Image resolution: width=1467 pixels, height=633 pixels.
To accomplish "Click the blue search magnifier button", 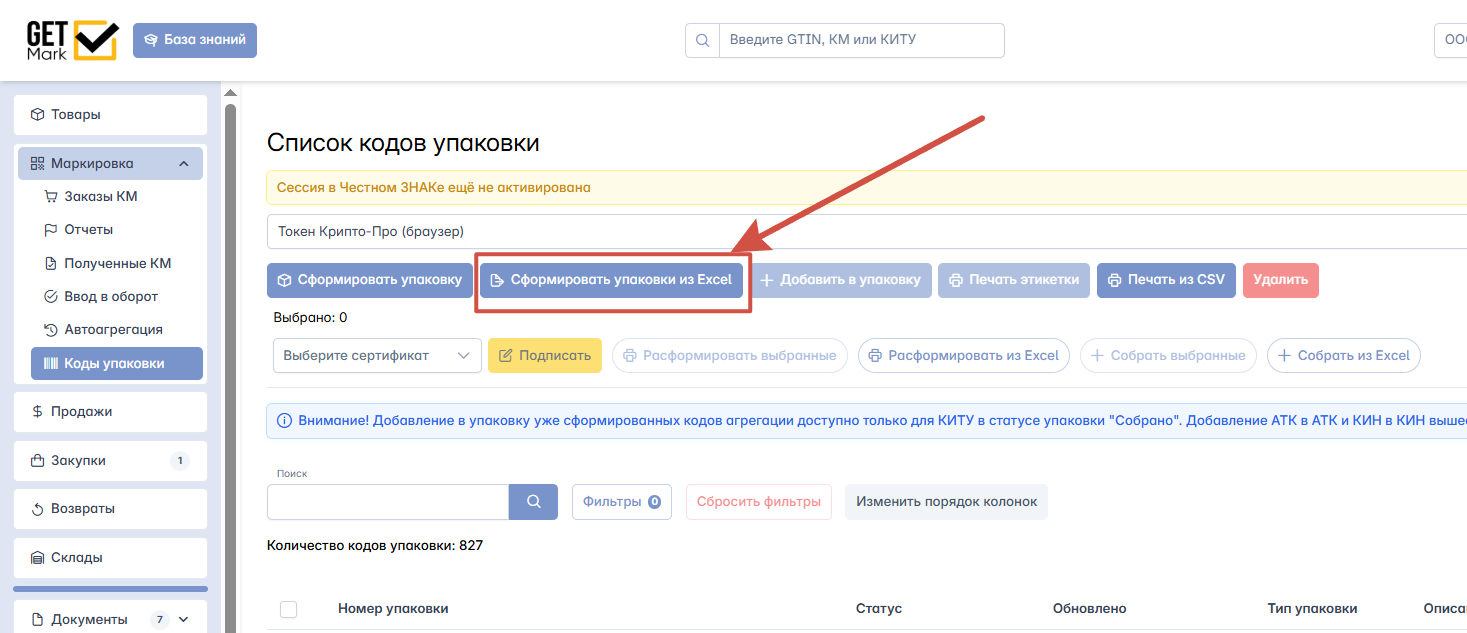I will (x=534, y=502).
